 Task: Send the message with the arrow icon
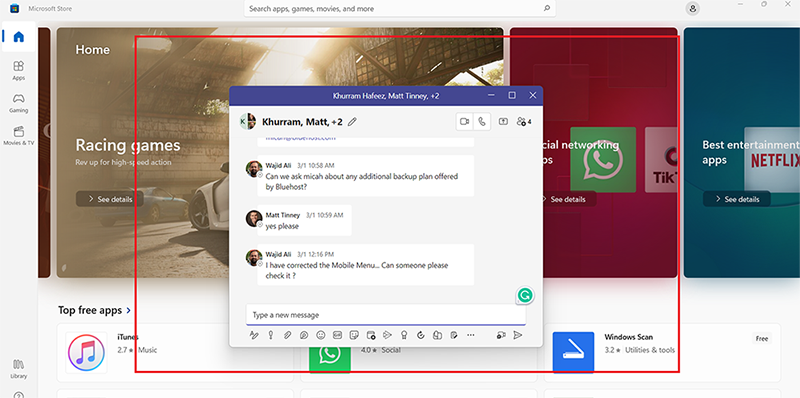pyautogui.click(x=518, y=335)
